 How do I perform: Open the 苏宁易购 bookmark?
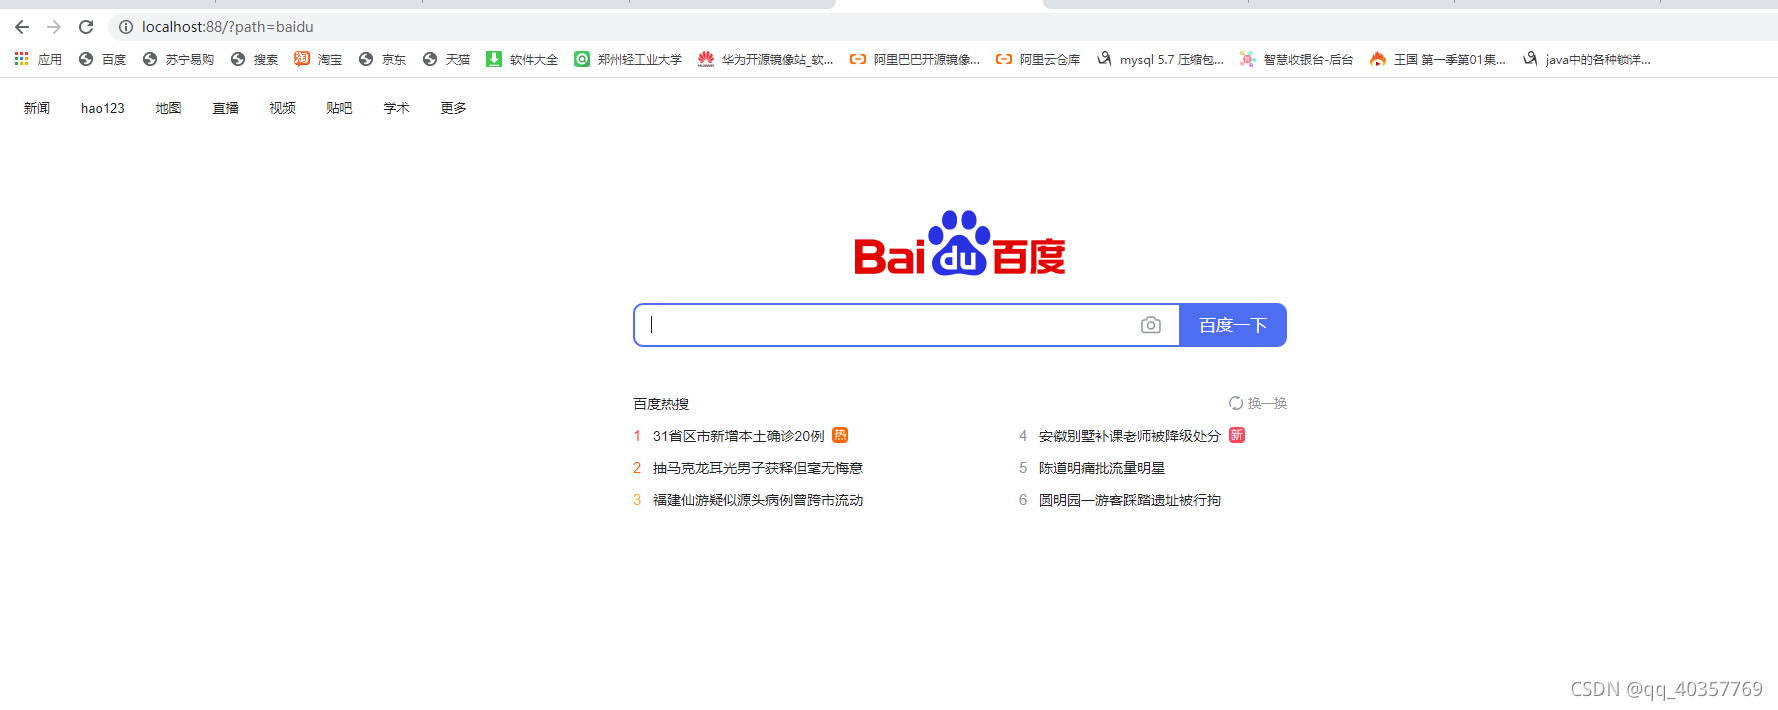click(x=178, y=60)
